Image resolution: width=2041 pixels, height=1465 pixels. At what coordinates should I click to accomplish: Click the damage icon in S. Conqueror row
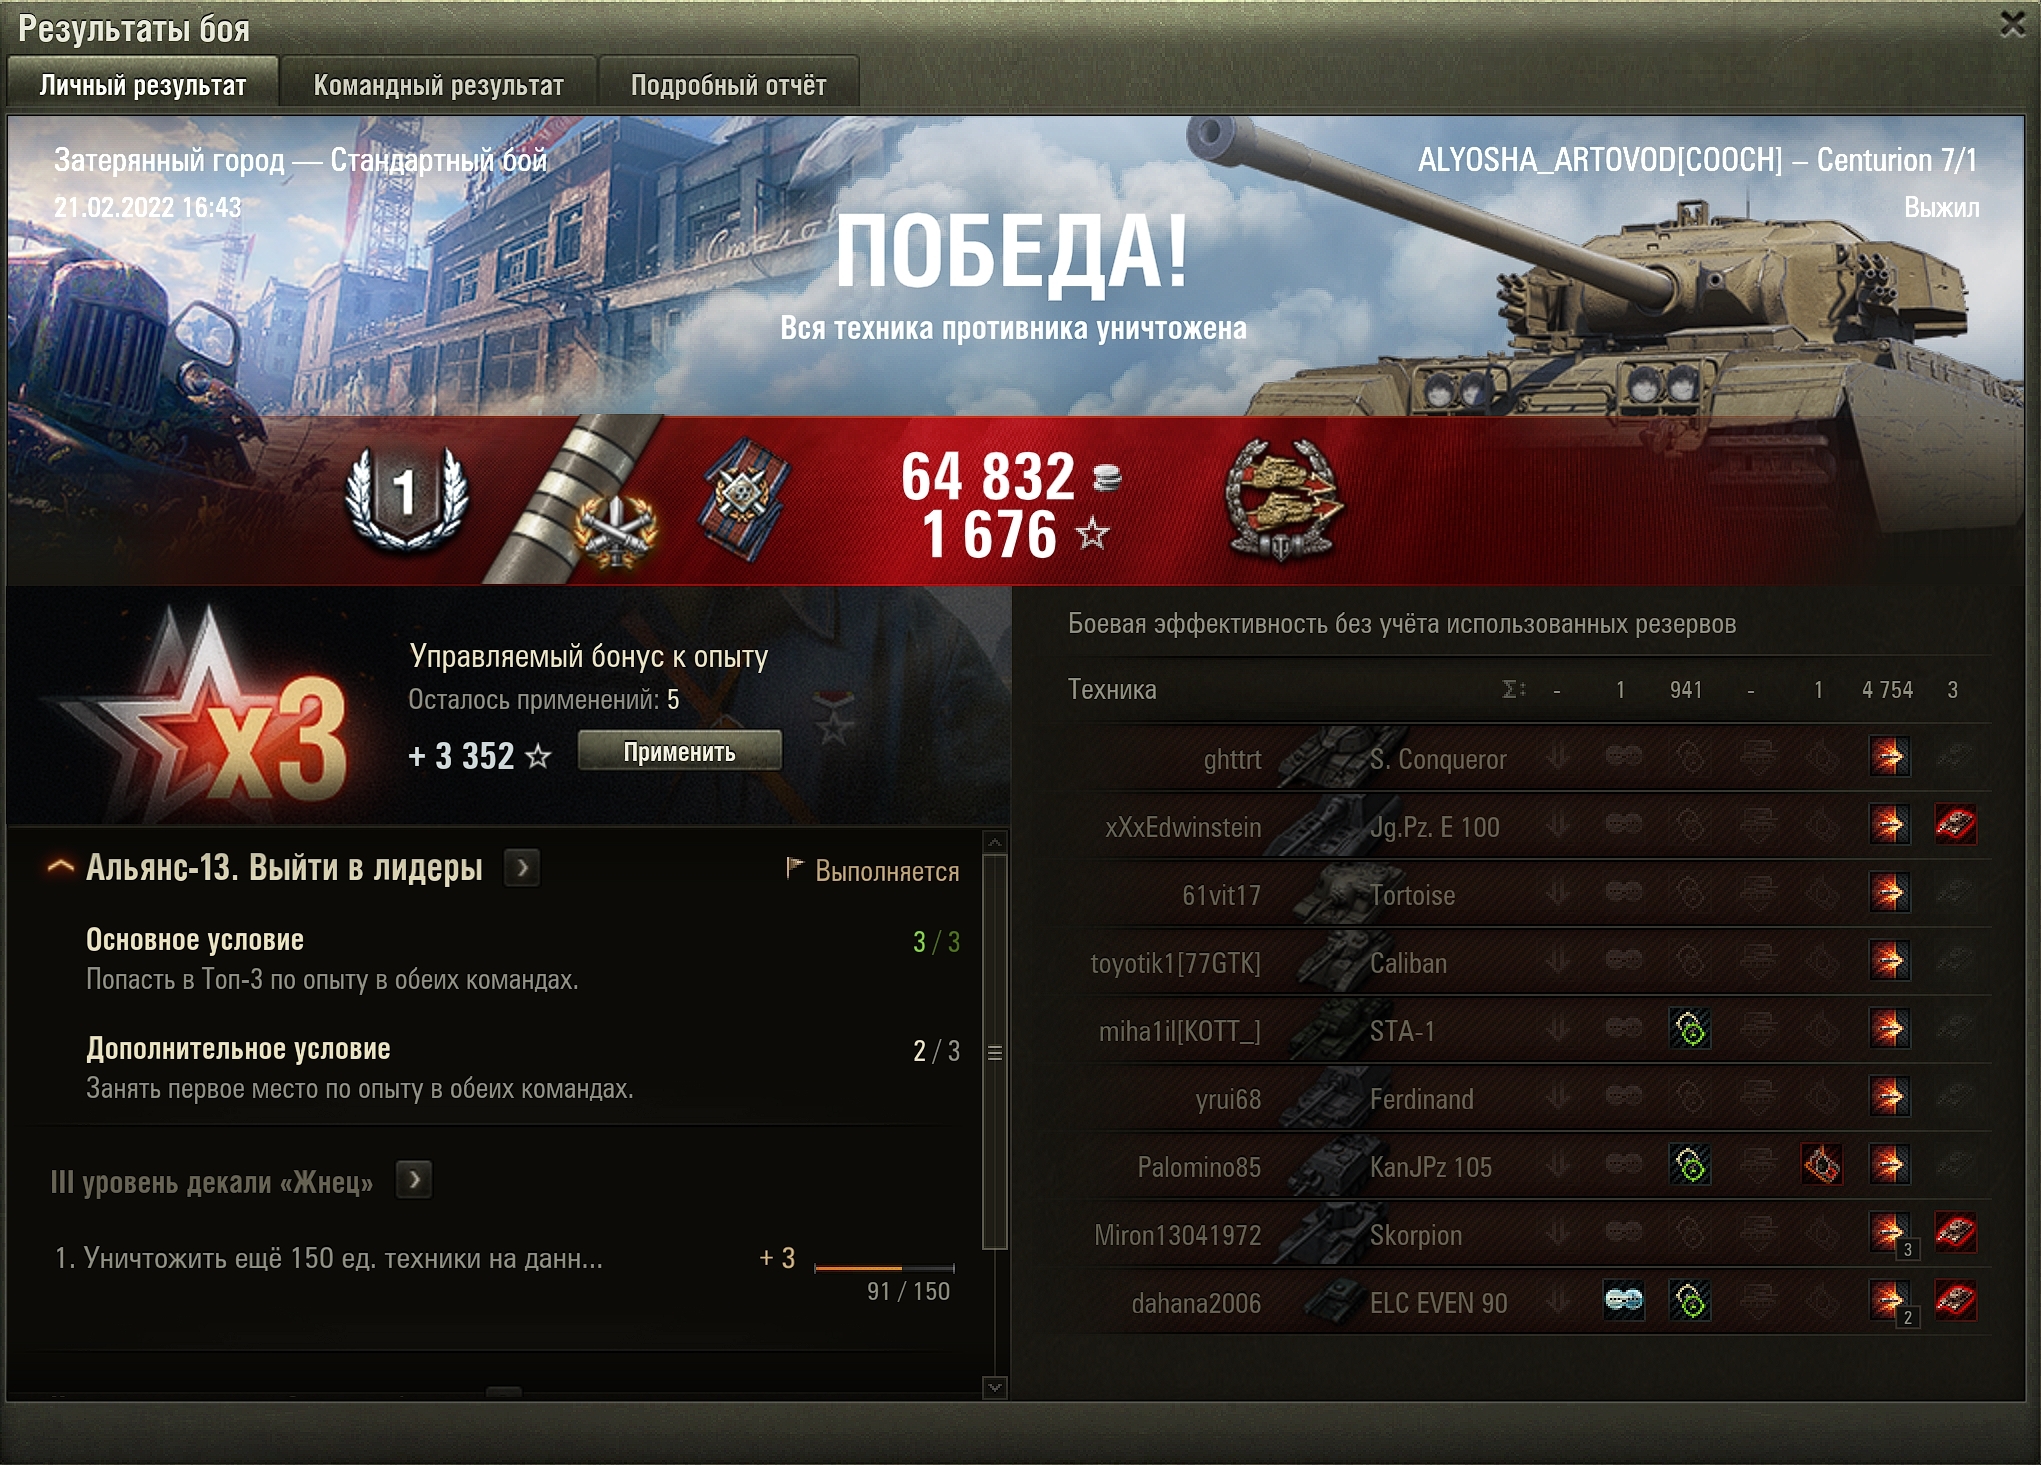point(1889,757)
